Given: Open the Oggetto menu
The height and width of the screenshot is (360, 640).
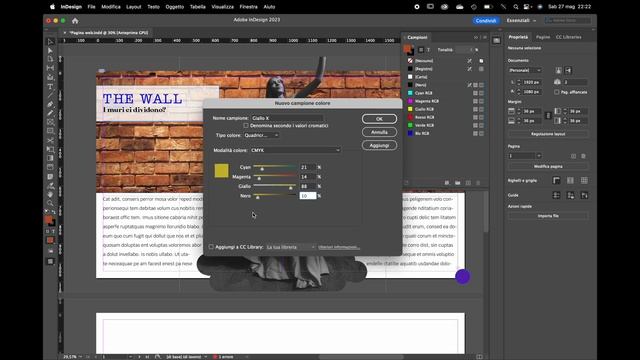Looking at the screenshot, I should point(175,7).
